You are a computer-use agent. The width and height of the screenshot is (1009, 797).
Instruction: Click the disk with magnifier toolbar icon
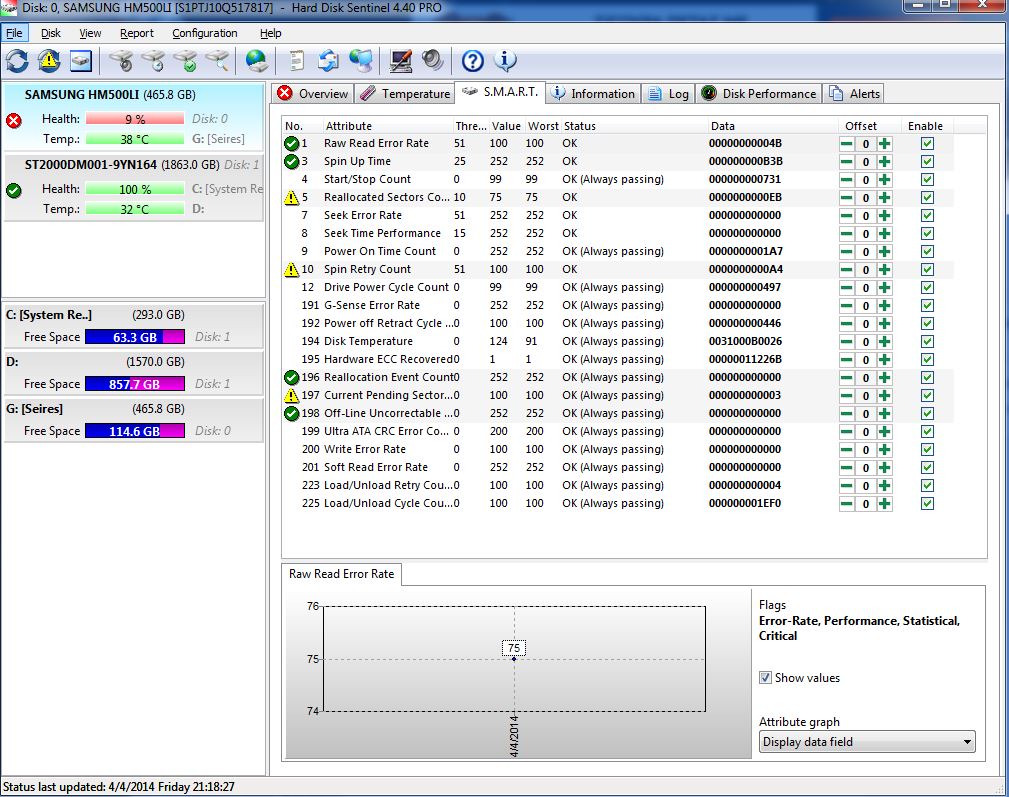pyautogui.click(x=218, y=61)
